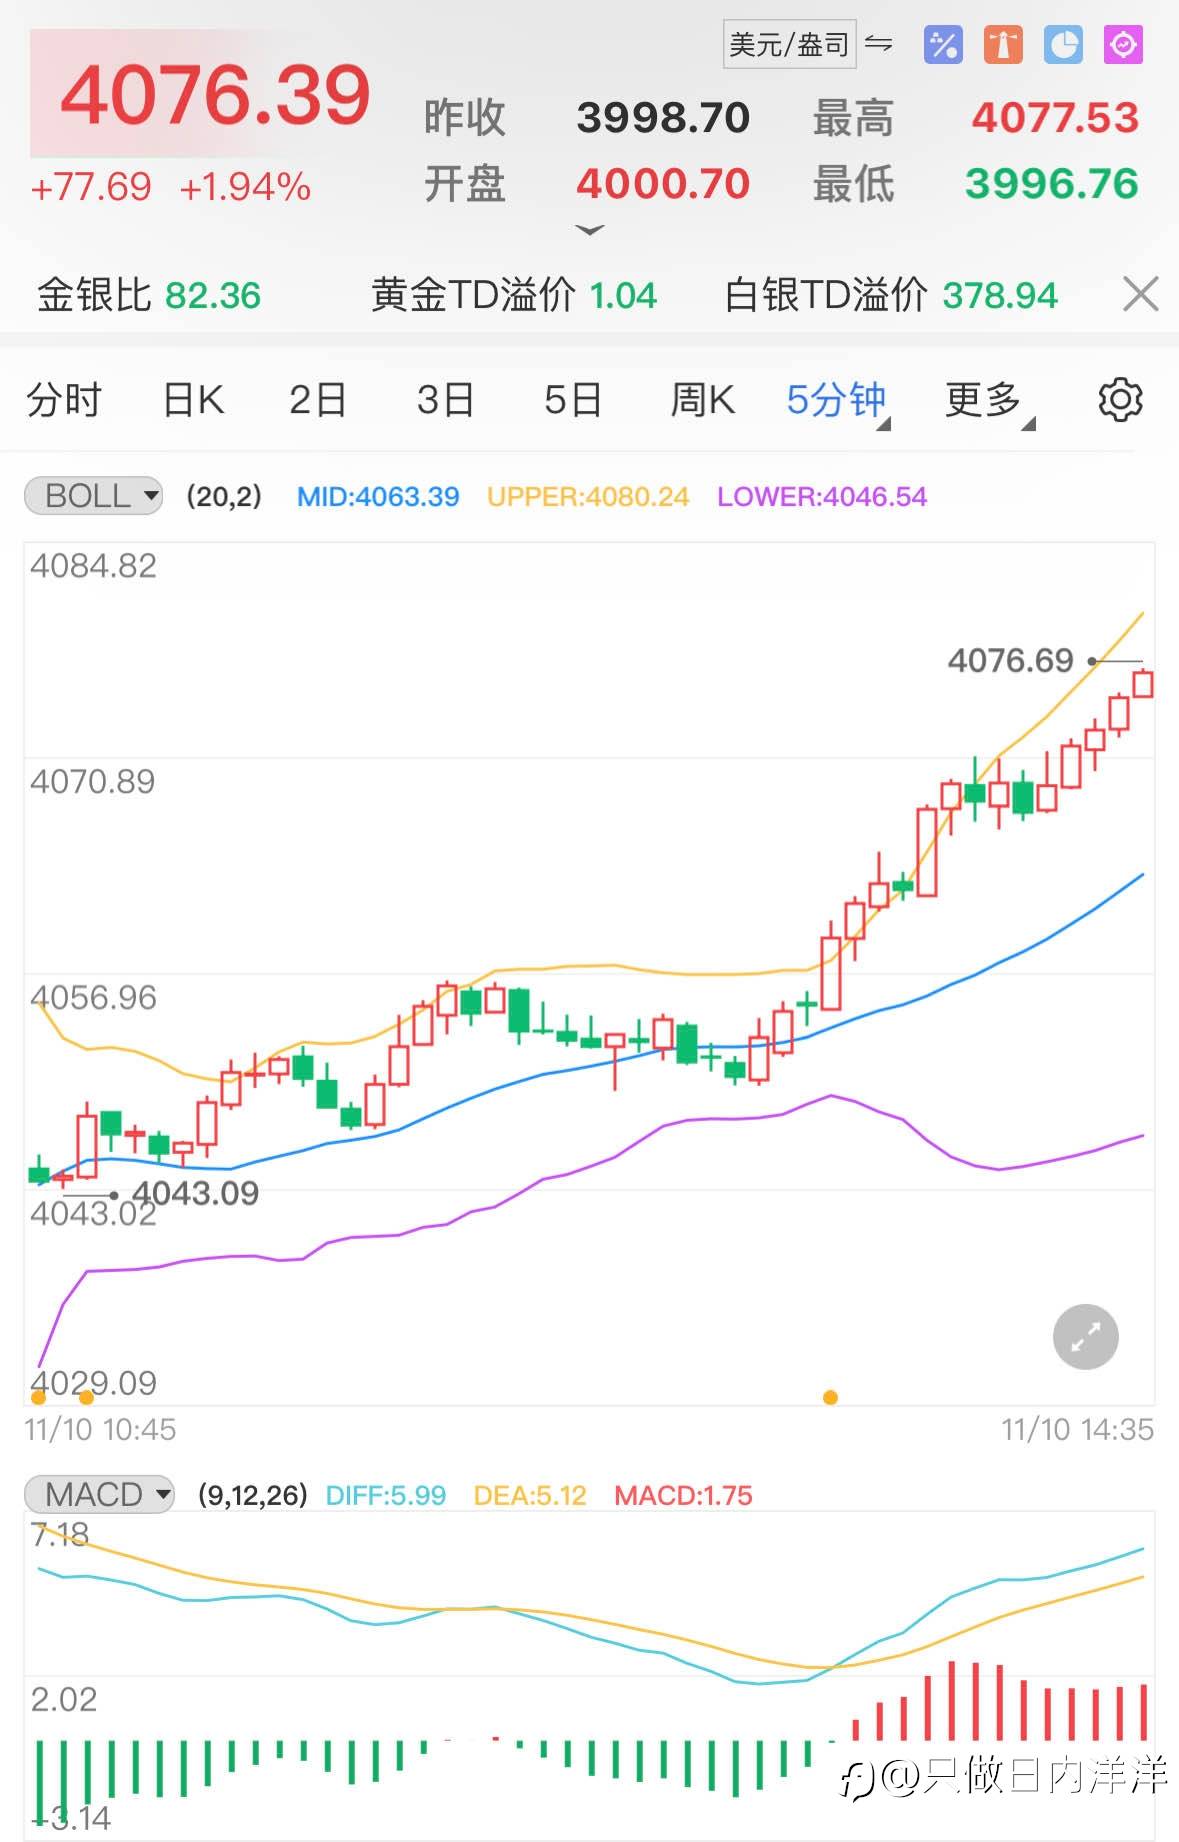Viewport: 1179px width, 1842px height.
Task: Select the 分时 chart tab
Action: coord(64,400)
